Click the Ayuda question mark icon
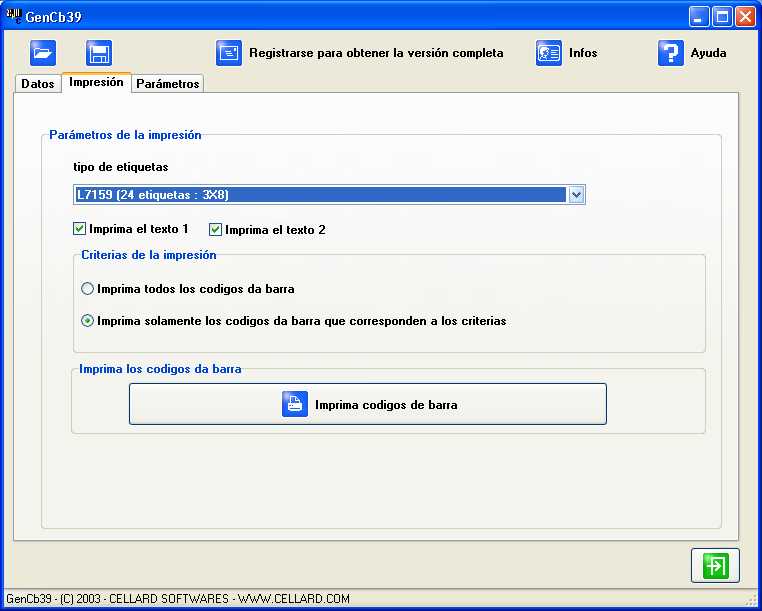 (x=670, y=53)
